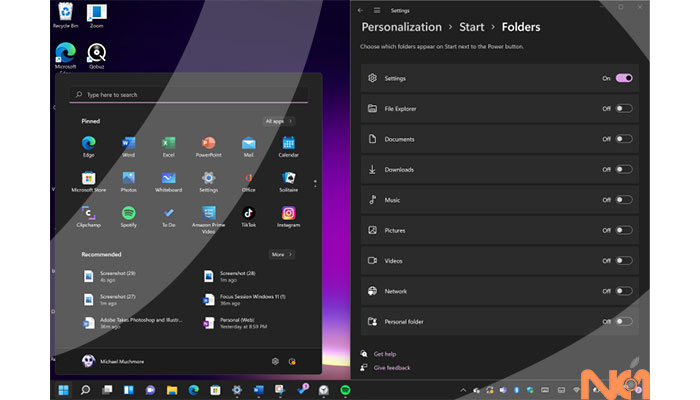Open the Mail pinned app
Screen dimensions: 700x400
click(x=249, y=147)
